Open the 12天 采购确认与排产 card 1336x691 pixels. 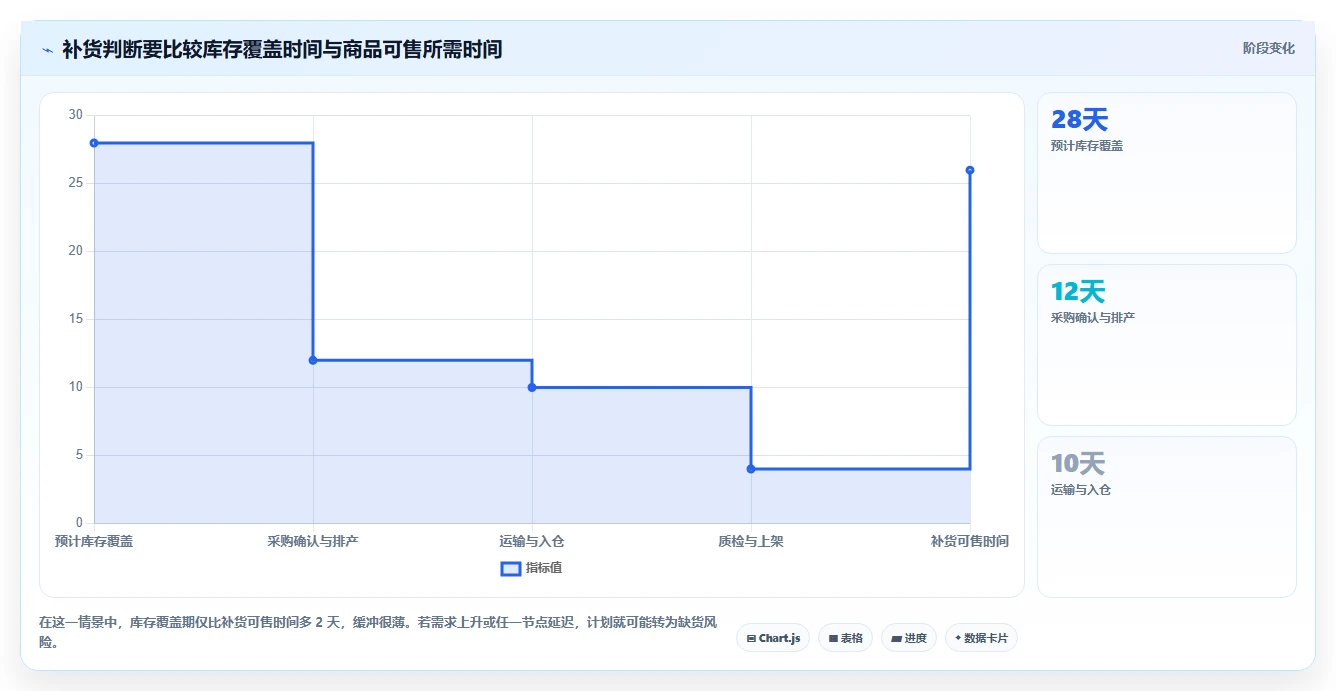[1166, 345]
